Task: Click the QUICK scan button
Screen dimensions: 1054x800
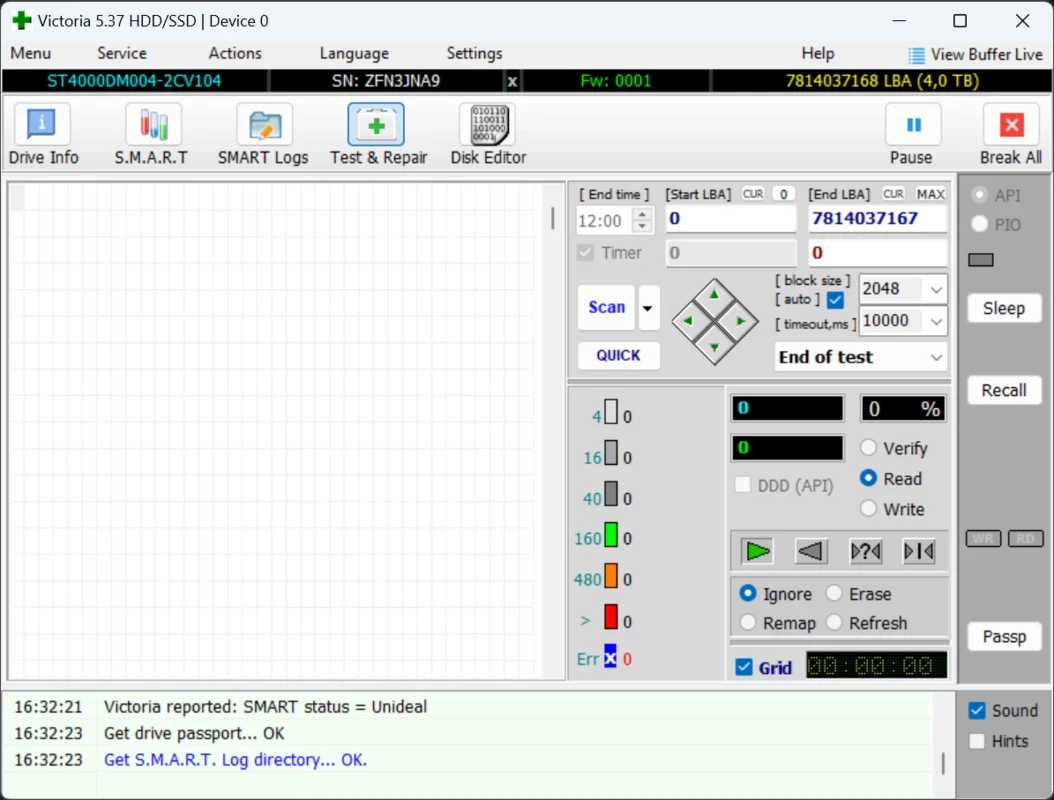Action: point(618,355)
